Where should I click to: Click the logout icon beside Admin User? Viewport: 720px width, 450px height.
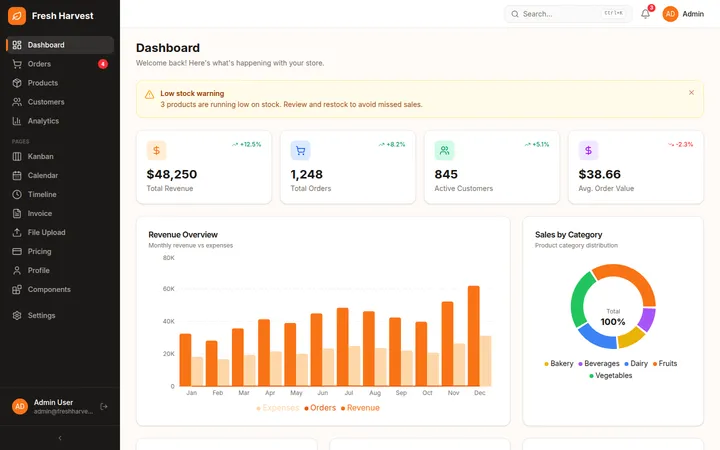[x=104, y=406]
